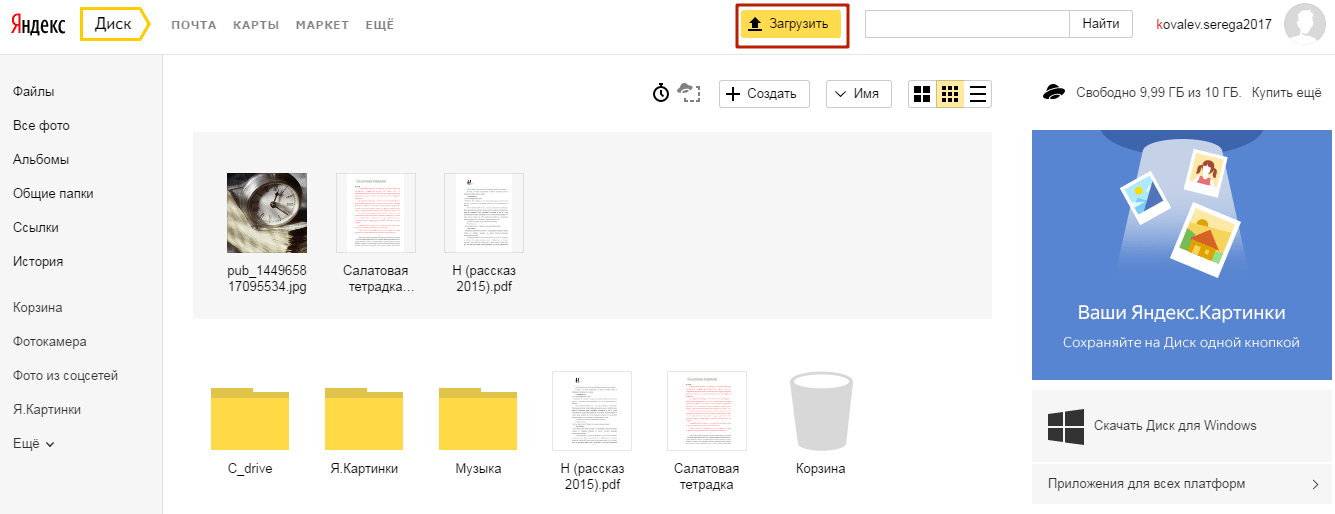
Task: Open kovalev.serega2017 account name
Action: pos(1213,24)
